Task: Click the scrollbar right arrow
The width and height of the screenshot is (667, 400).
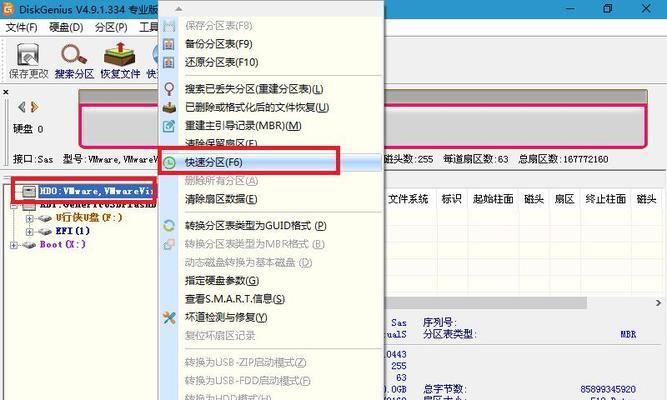Action: click(658, 303)
